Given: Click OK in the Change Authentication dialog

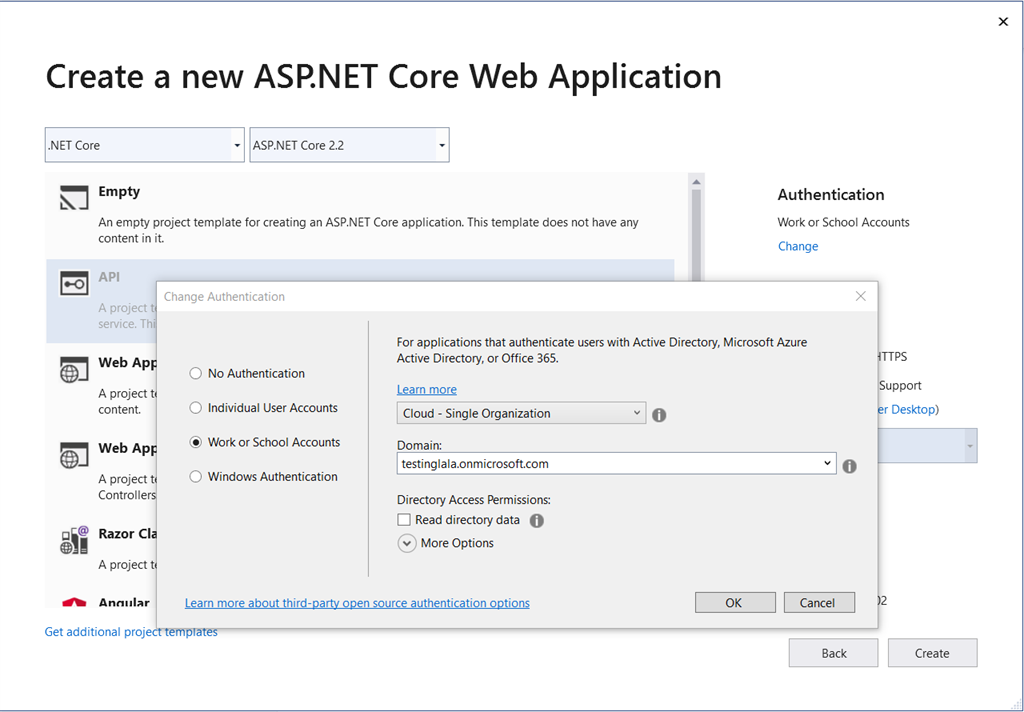Looking at the screenshot, I should (735, 603).
